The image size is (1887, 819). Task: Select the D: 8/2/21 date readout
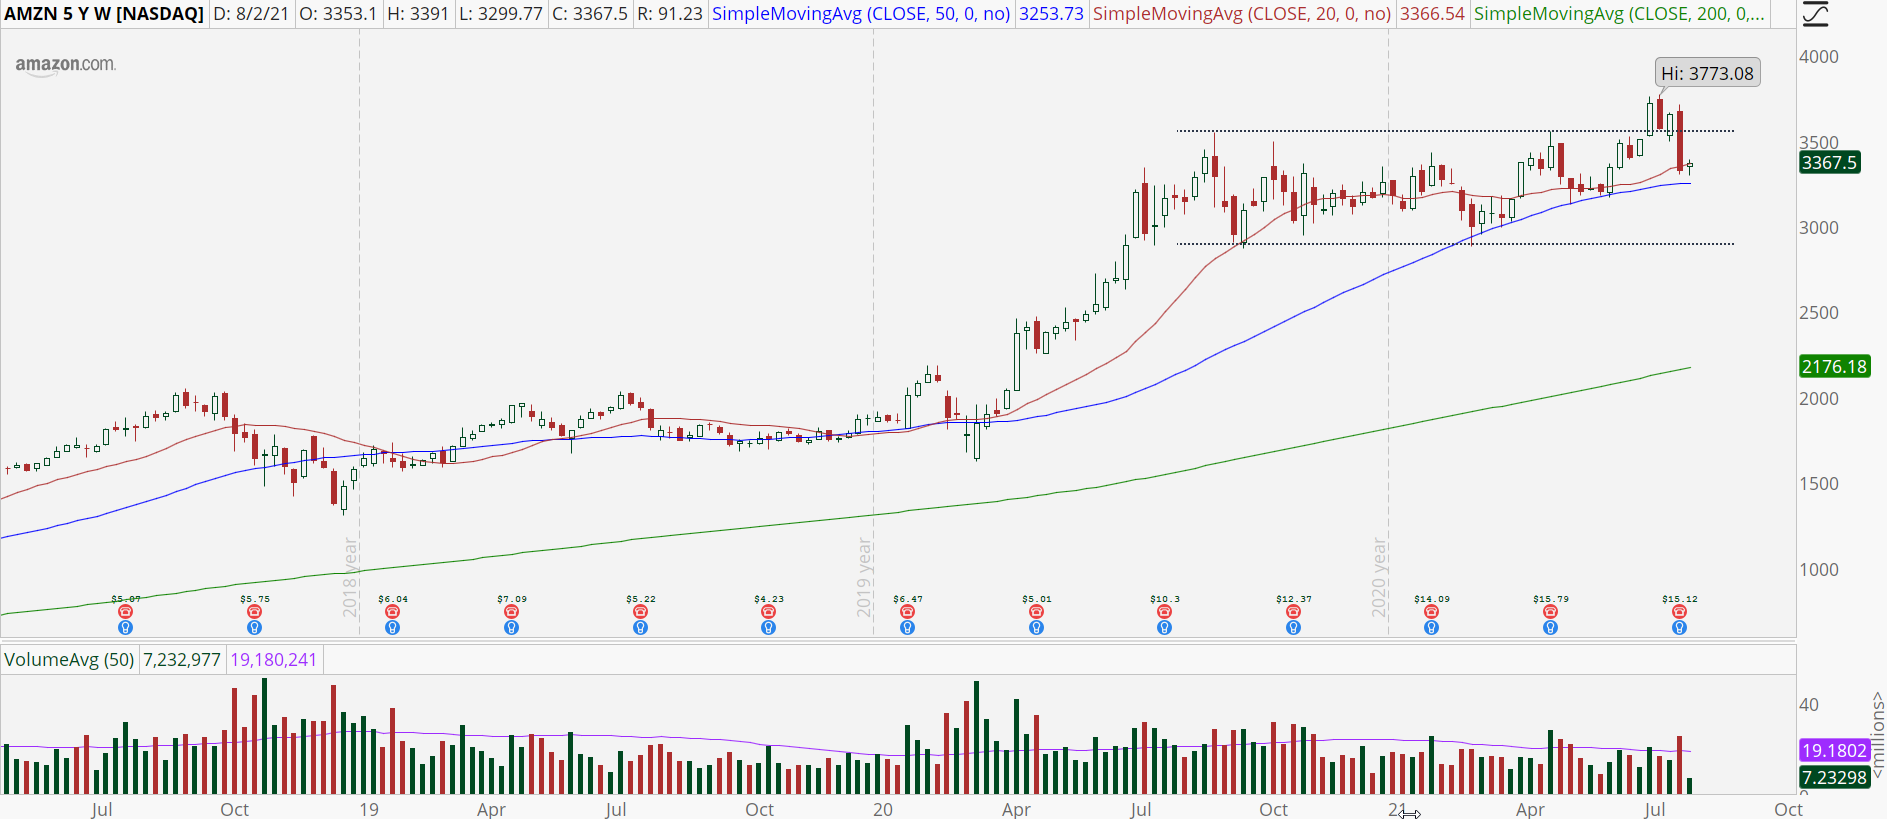[251, 14]
